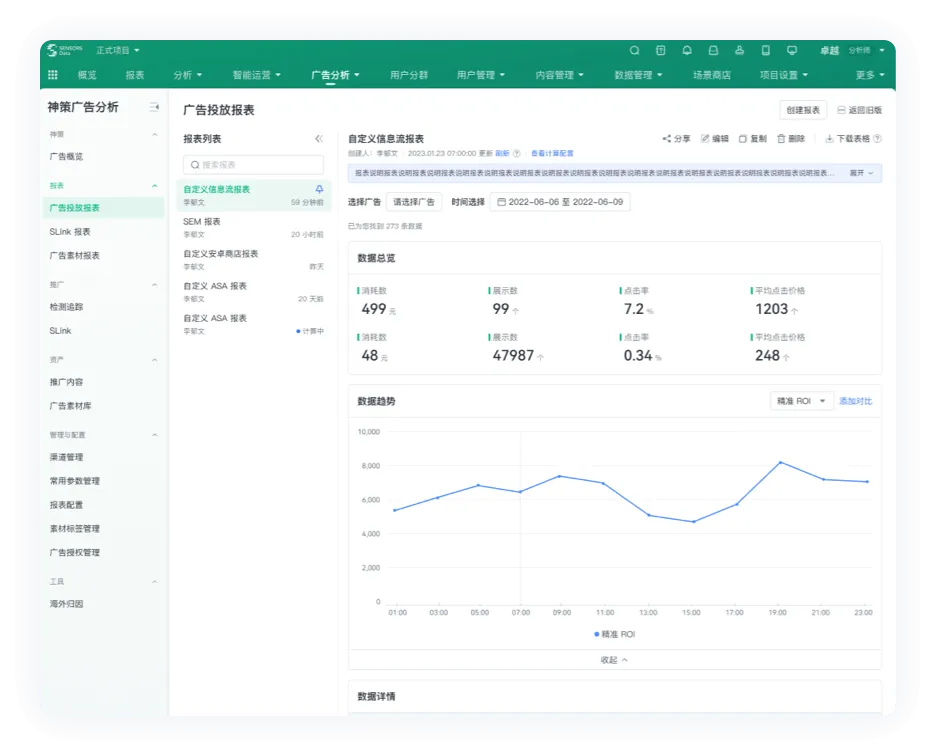Click the 复制 copy icon

(x=743, y=139)
